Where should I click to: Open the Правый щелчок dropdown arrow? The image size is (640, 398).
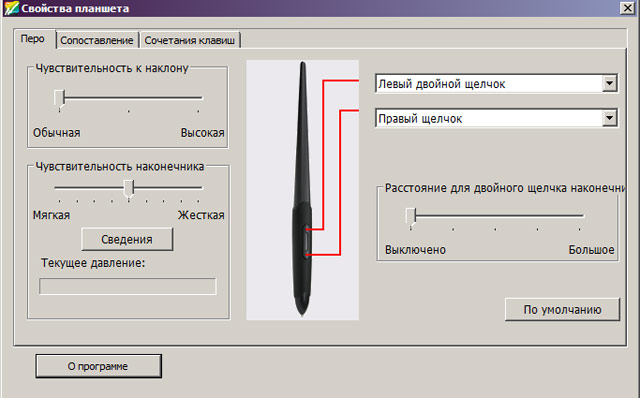tap(609, 118)
